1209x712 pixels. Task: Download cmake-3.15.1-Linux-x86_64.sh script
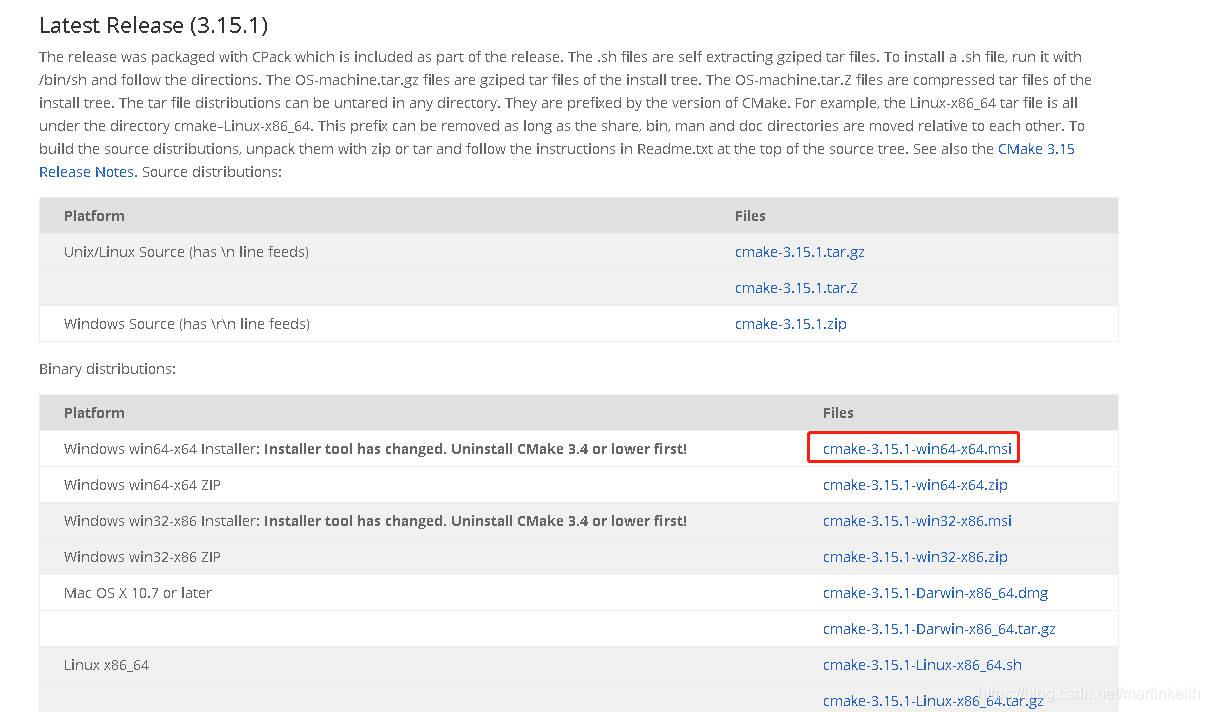click(x=922, y=665)
